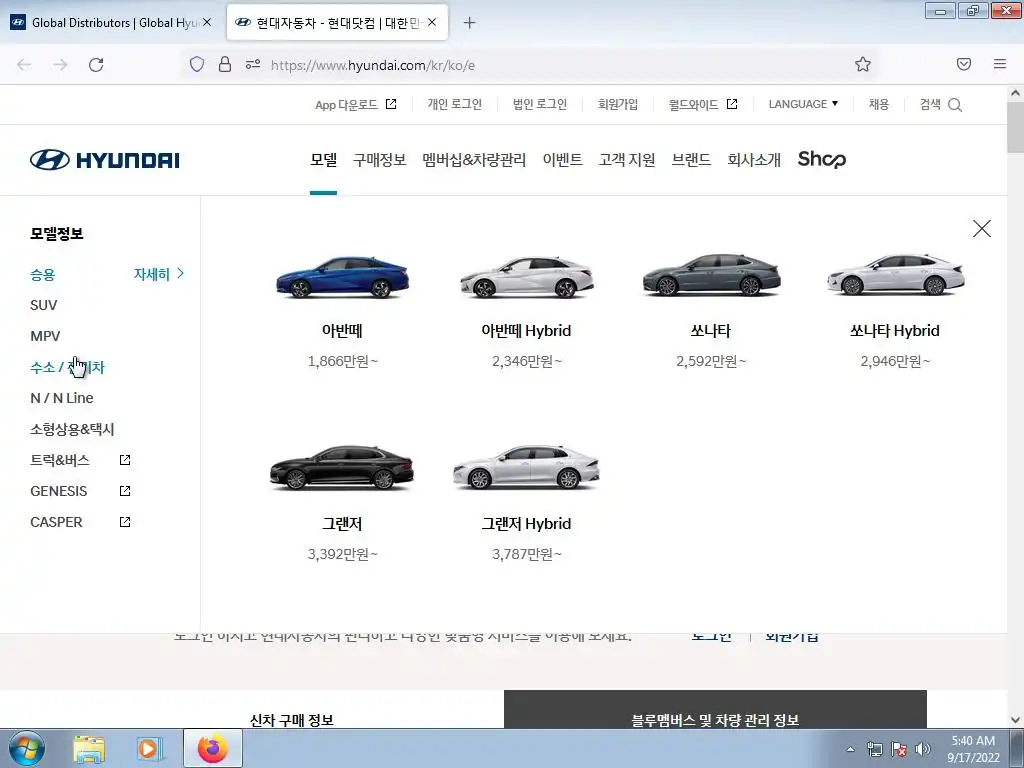Open the 고객 지원 menu

click(x=627, y=159)
